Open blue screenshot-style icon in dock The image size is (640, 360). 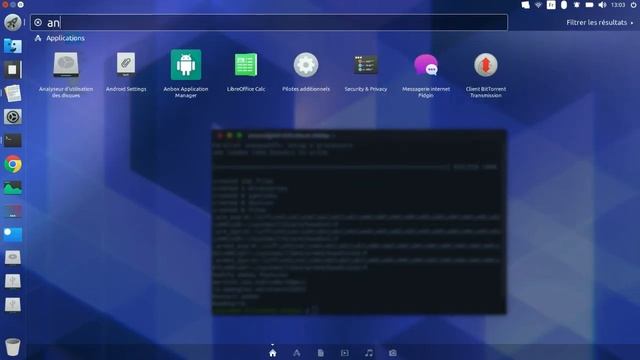coord(13,234)
